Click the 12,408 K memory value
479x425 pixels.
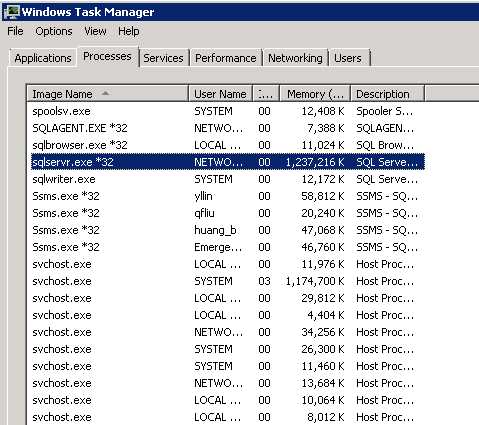tap(323, 111)
